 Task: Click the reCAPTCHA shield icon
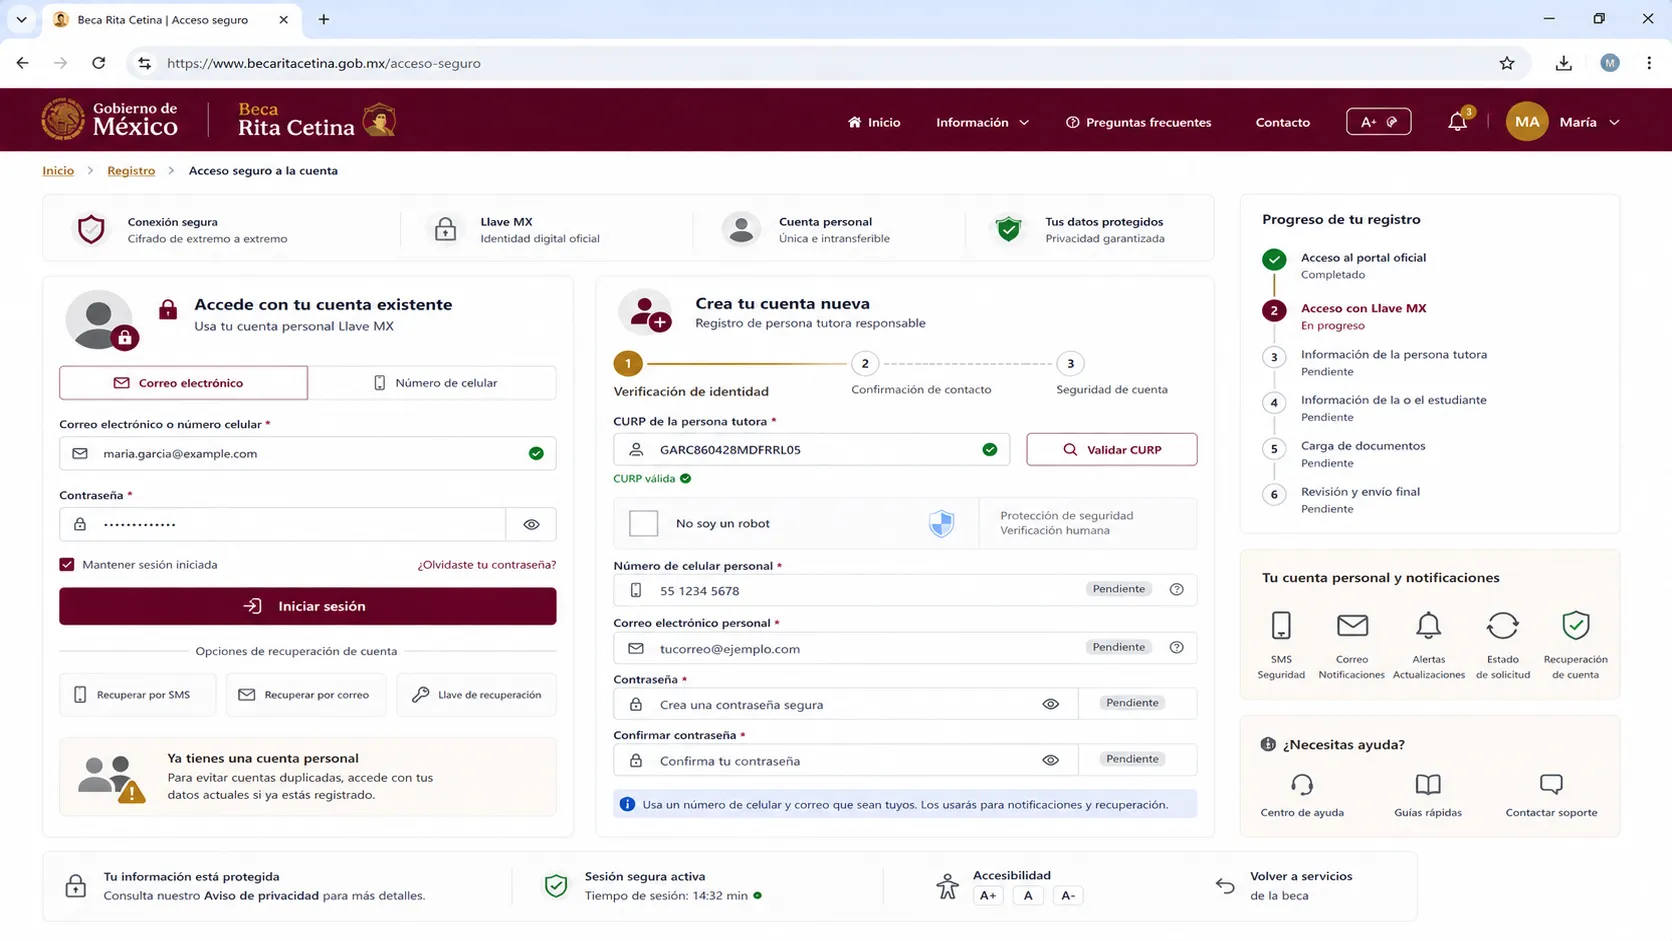click(942, 523)
